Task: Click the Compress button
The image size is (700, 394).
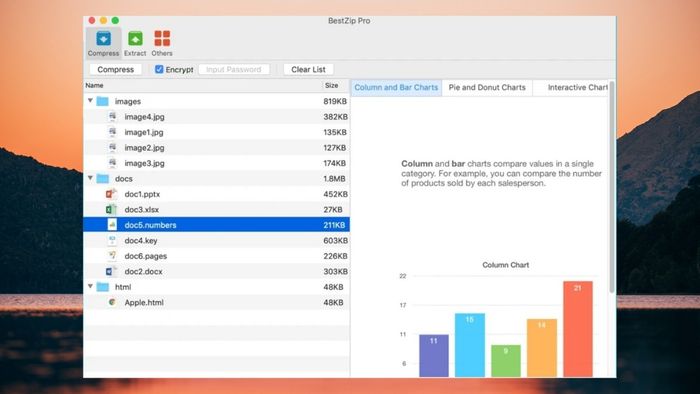Action: pyautogui.click(x=116, y=70)
